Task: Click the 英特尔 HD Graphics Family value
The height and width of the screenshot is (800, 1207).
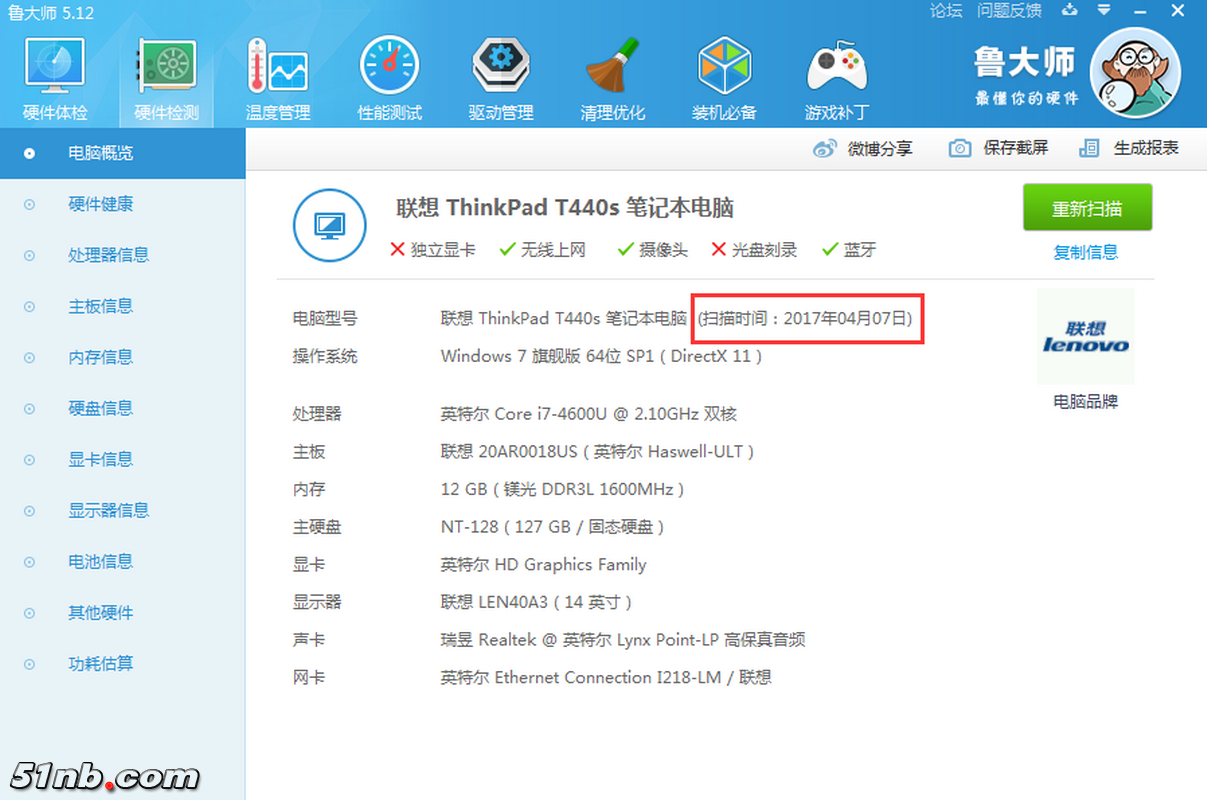Action: [x=544, y=564]
